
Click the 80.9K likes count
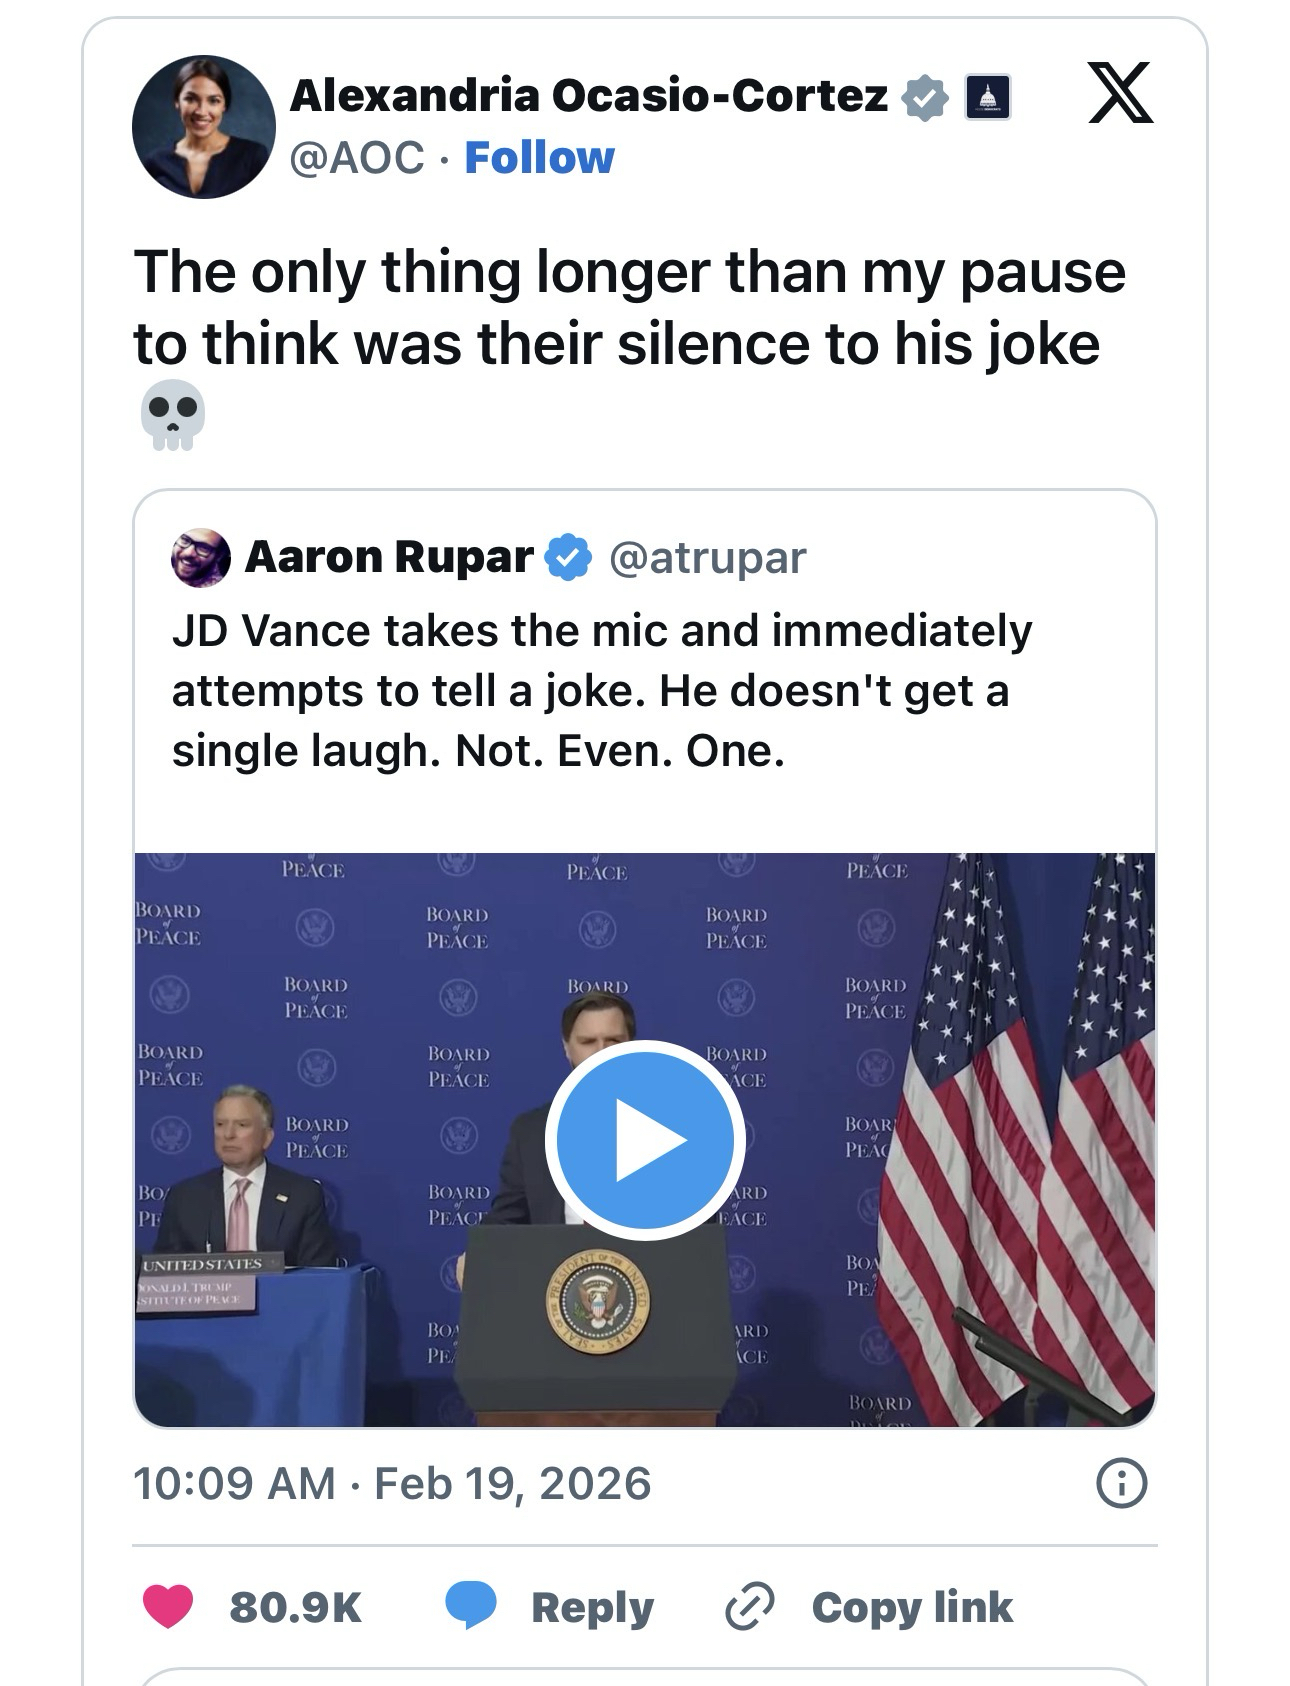pyautogui.click(x=295, y=1607)
